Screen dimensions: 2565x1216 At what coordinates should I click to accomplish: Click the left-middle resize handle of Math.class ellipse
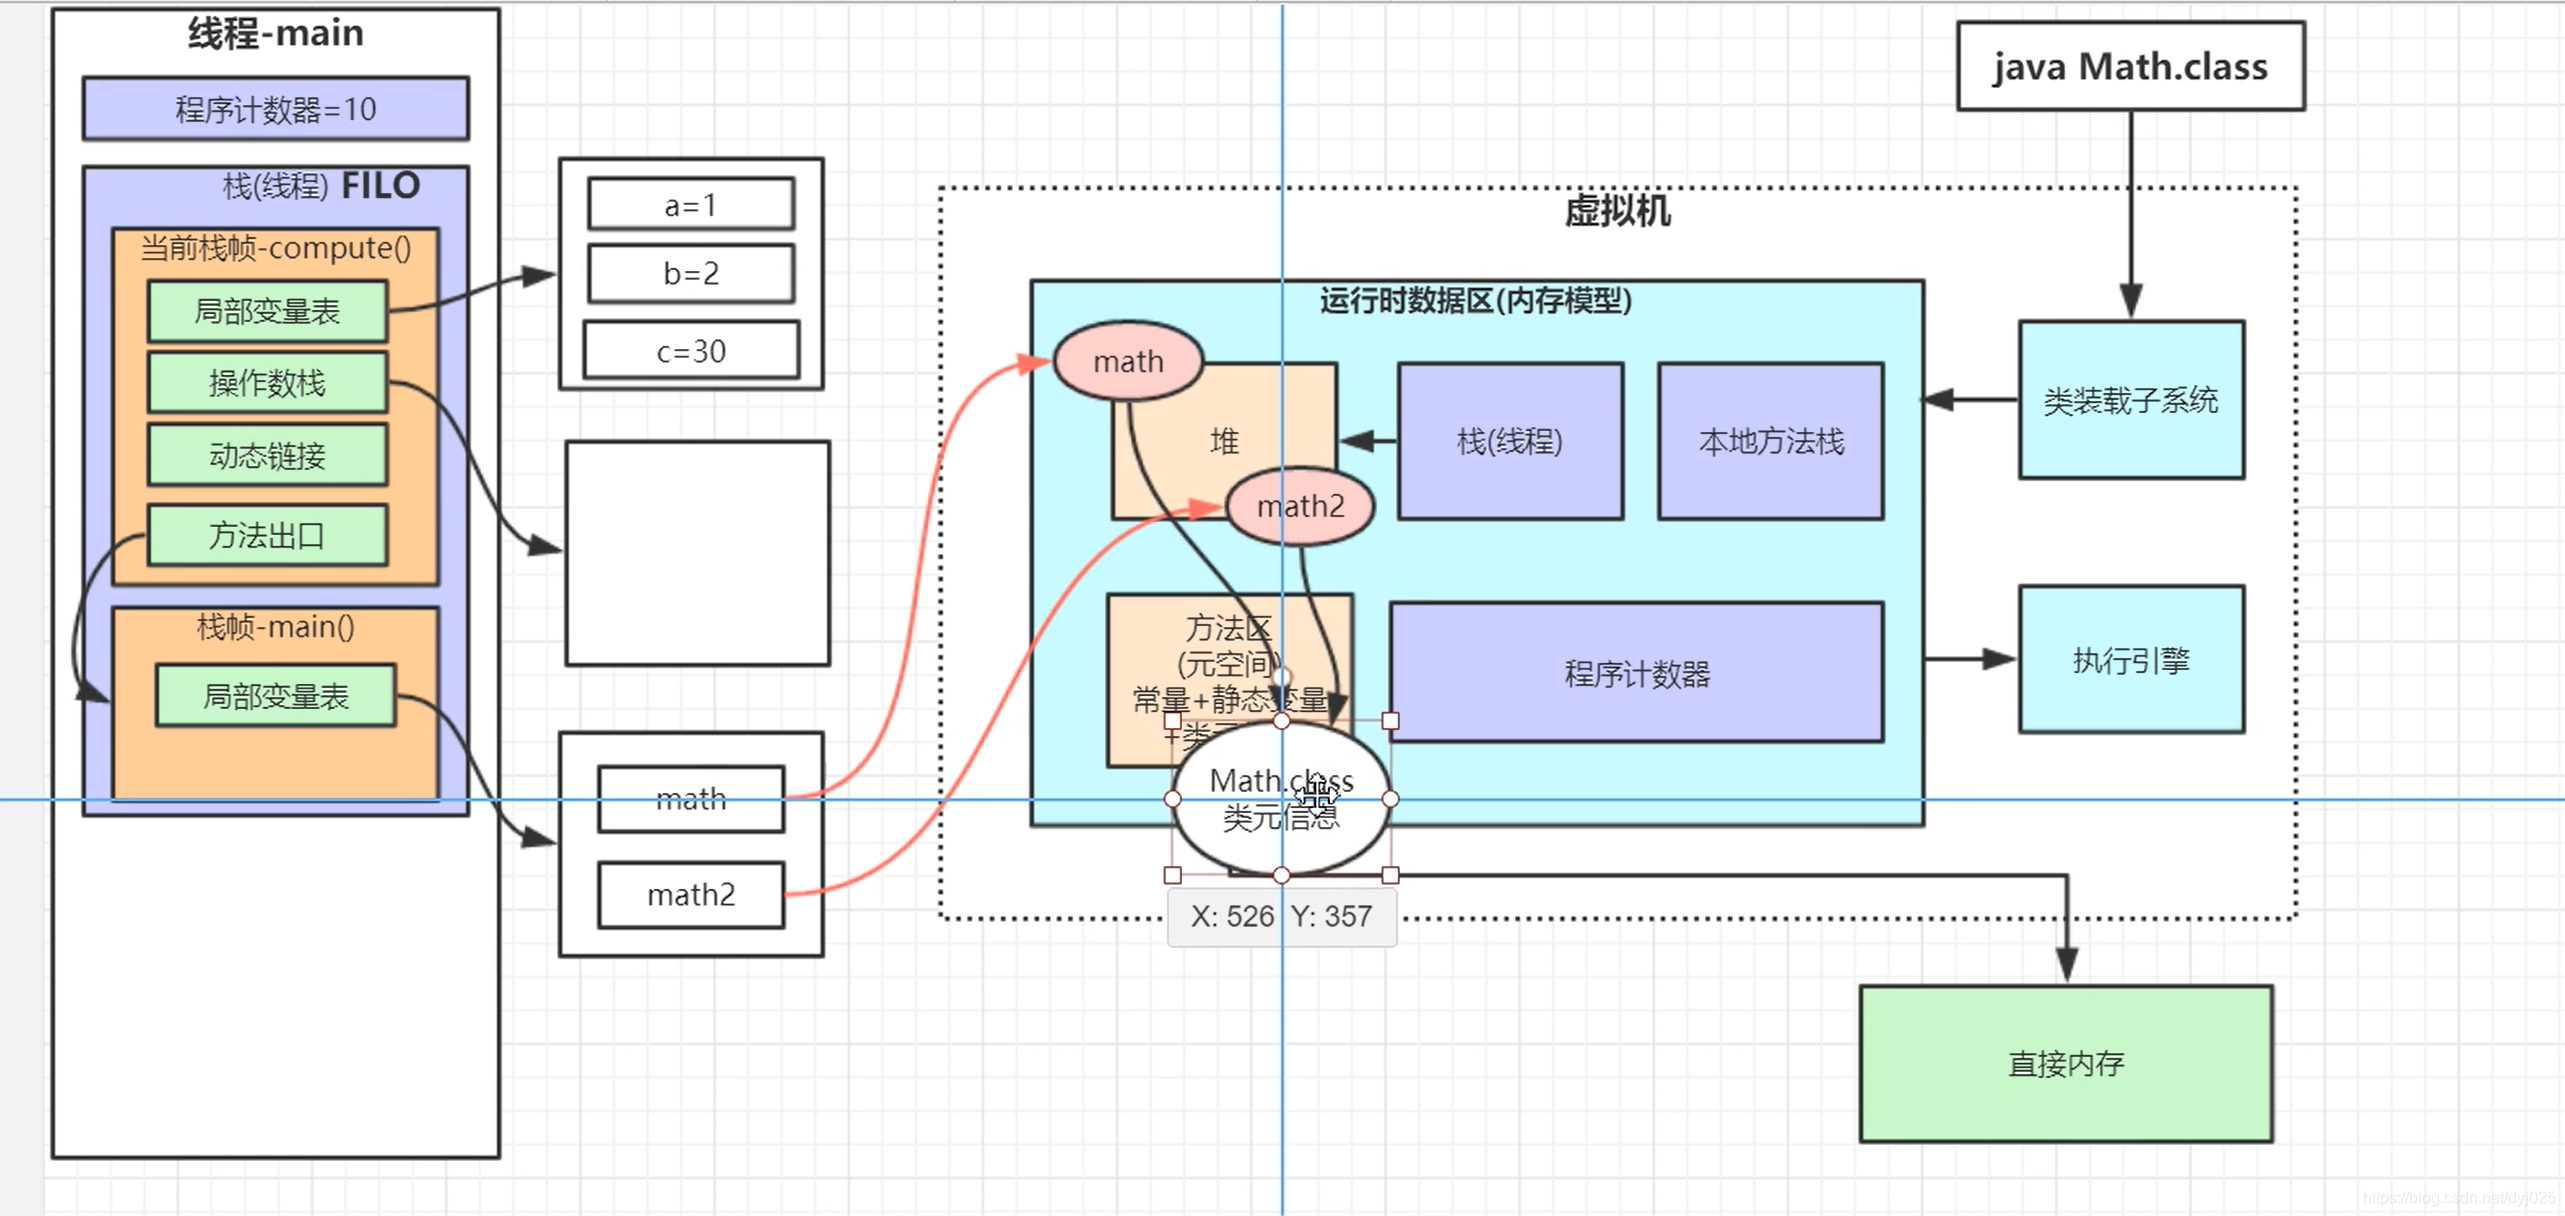pos(1173,799)
